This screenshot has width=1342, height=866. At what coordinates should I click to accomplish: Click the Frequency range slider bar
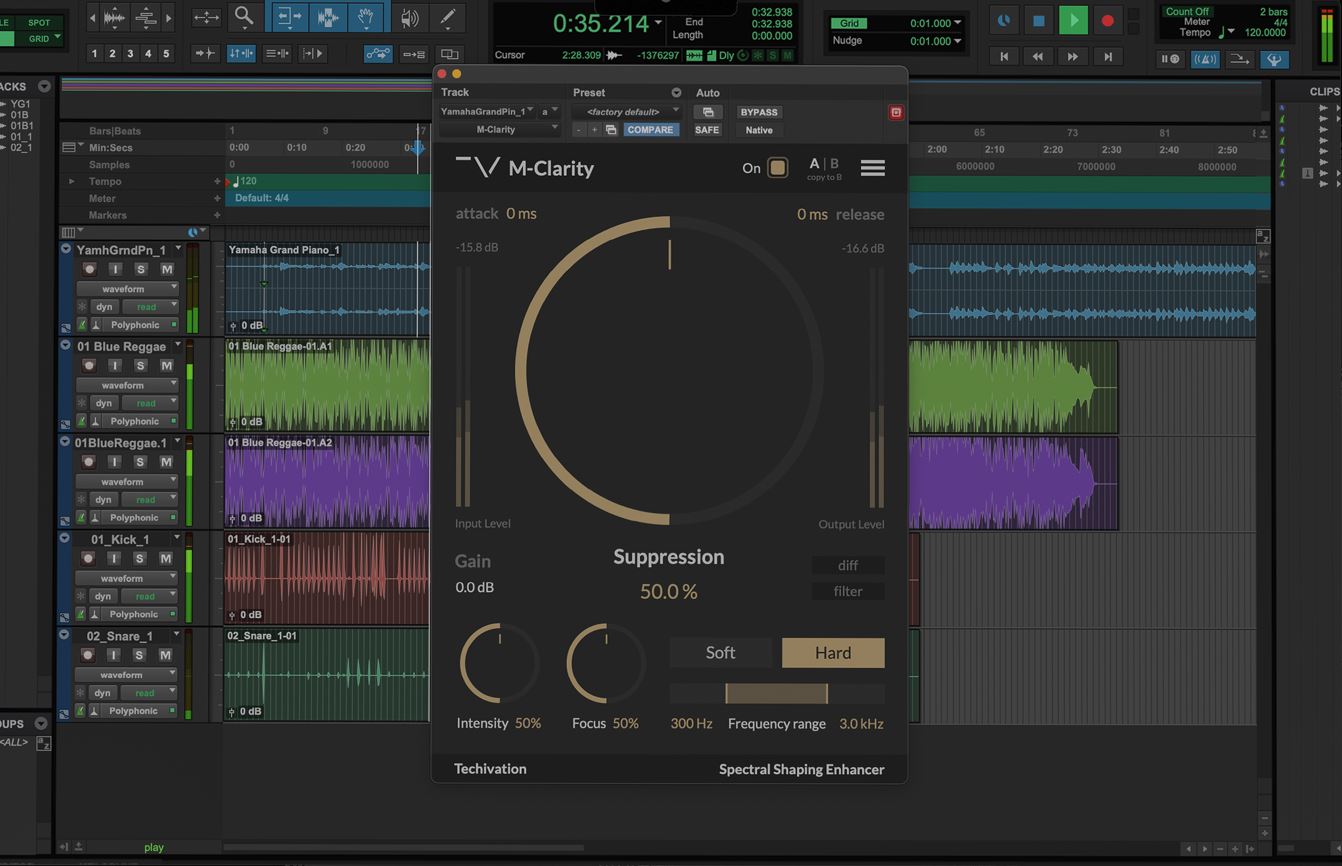776,694
